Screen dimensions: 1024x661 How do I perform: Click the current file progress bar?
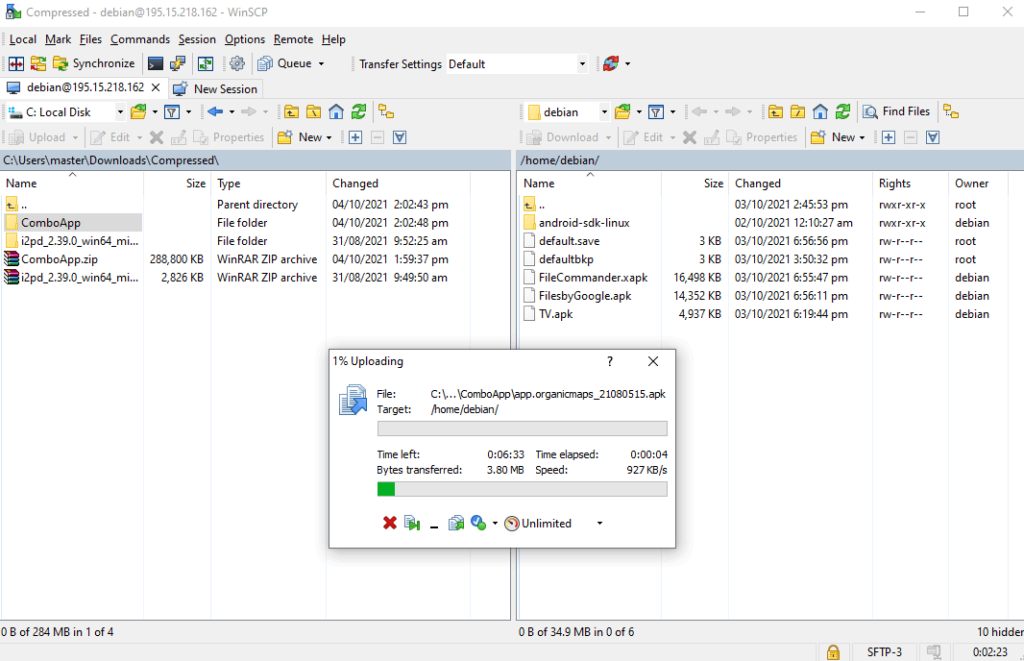point(522,428)
